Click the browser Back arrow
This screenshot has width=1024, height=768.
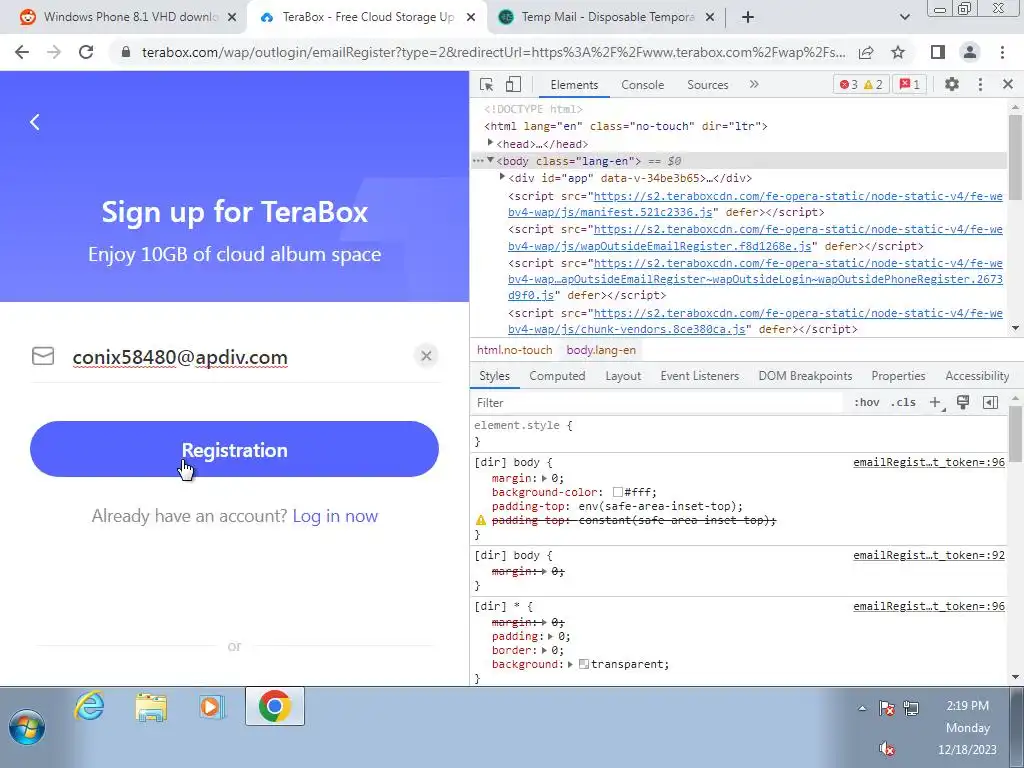[x=22, y=52]
